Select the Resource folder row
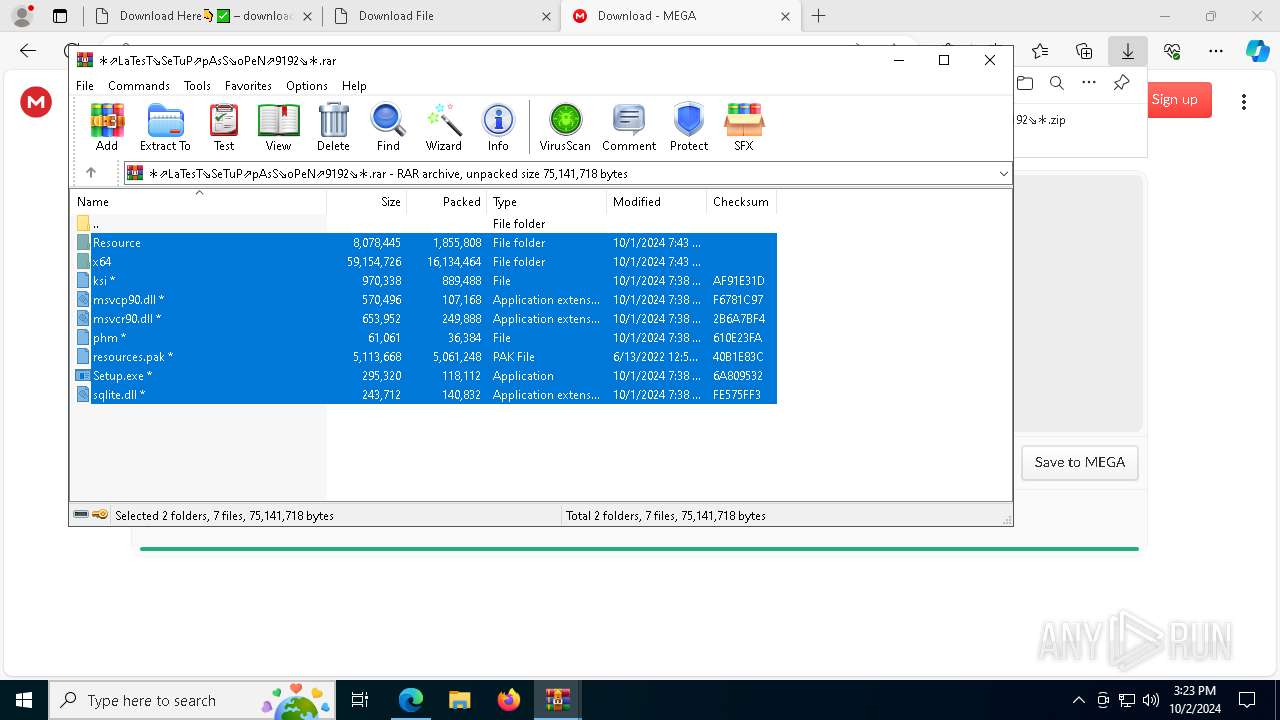Image resolution: width=1280 pixels, height=720 pixels. (x=424, y=243)
